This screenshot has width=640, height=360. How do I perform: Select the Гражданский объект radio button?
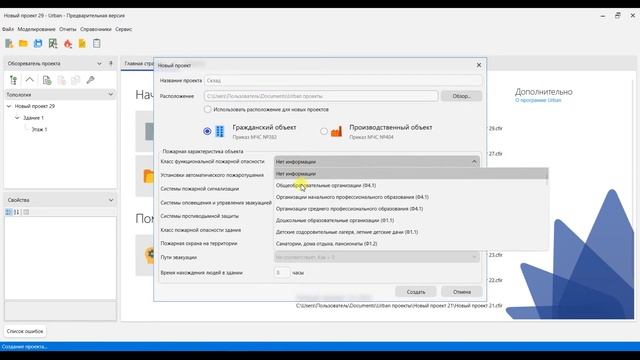tap(207, 131)
